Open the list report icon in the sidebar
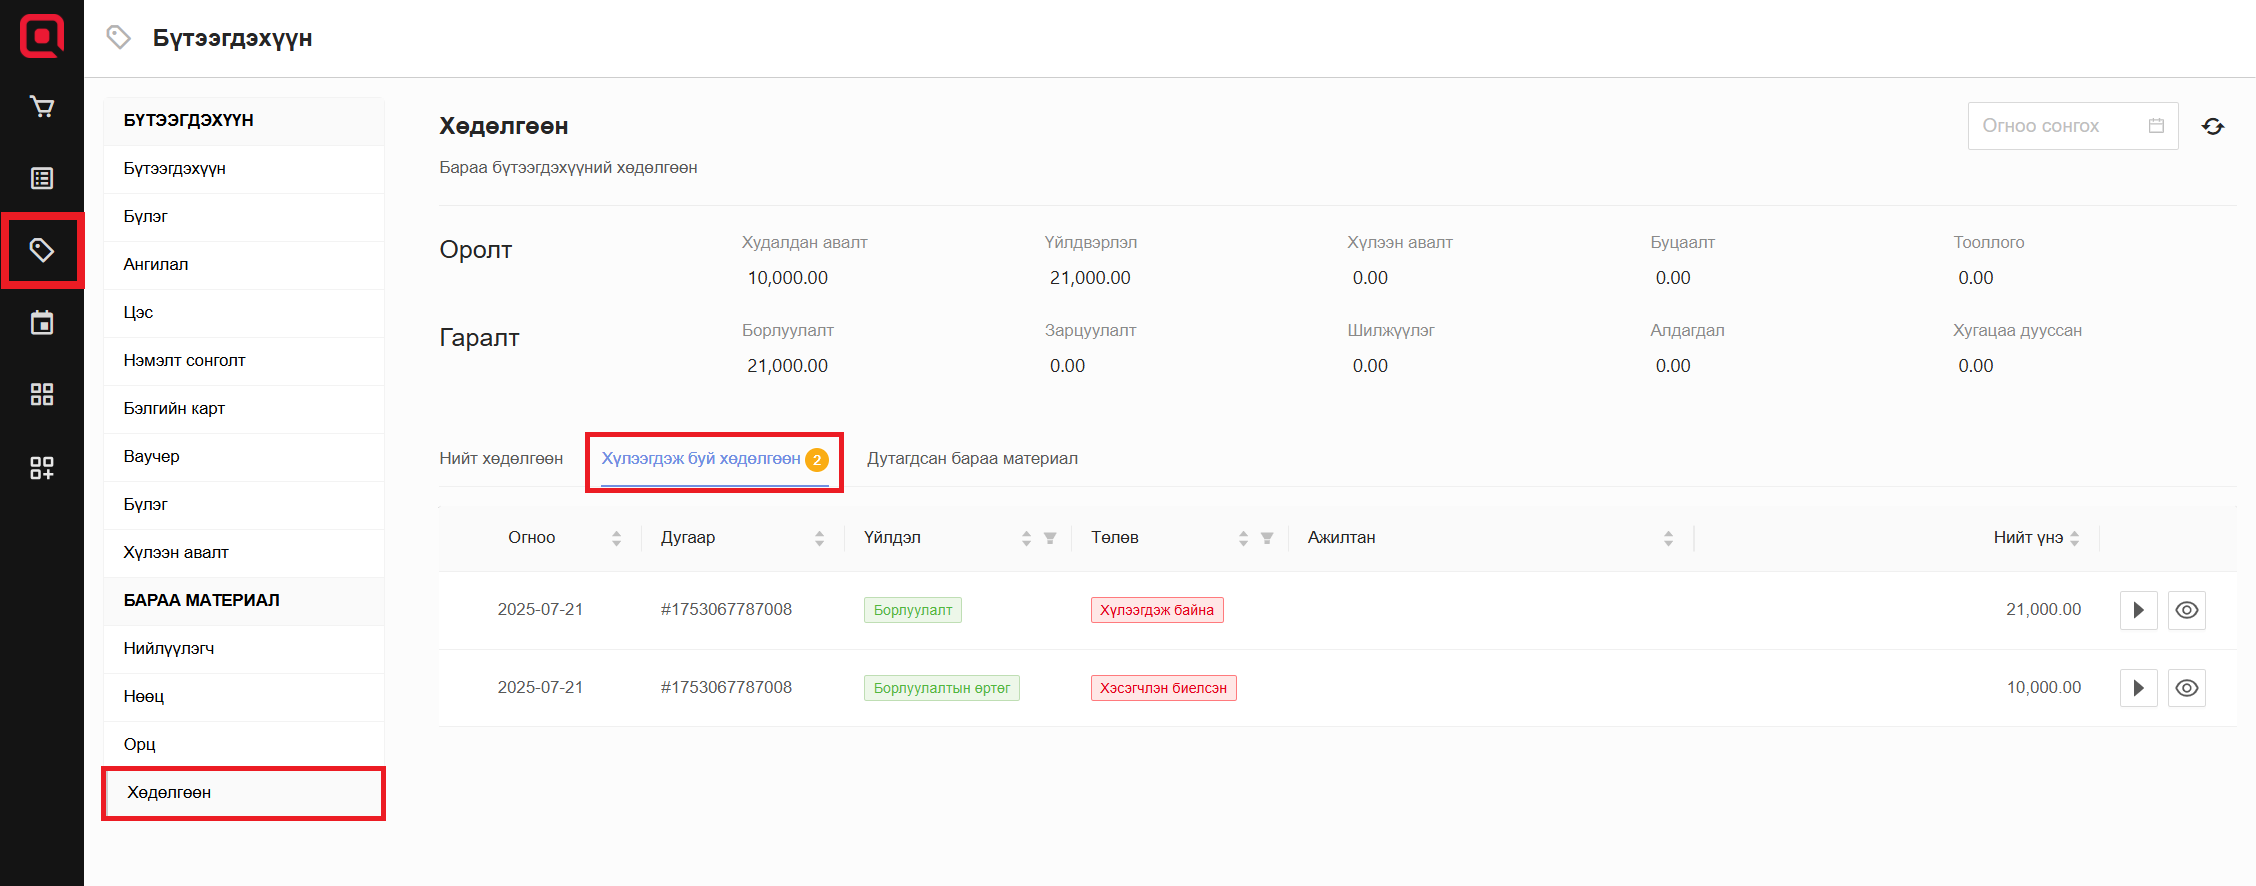 click(41, 179)
